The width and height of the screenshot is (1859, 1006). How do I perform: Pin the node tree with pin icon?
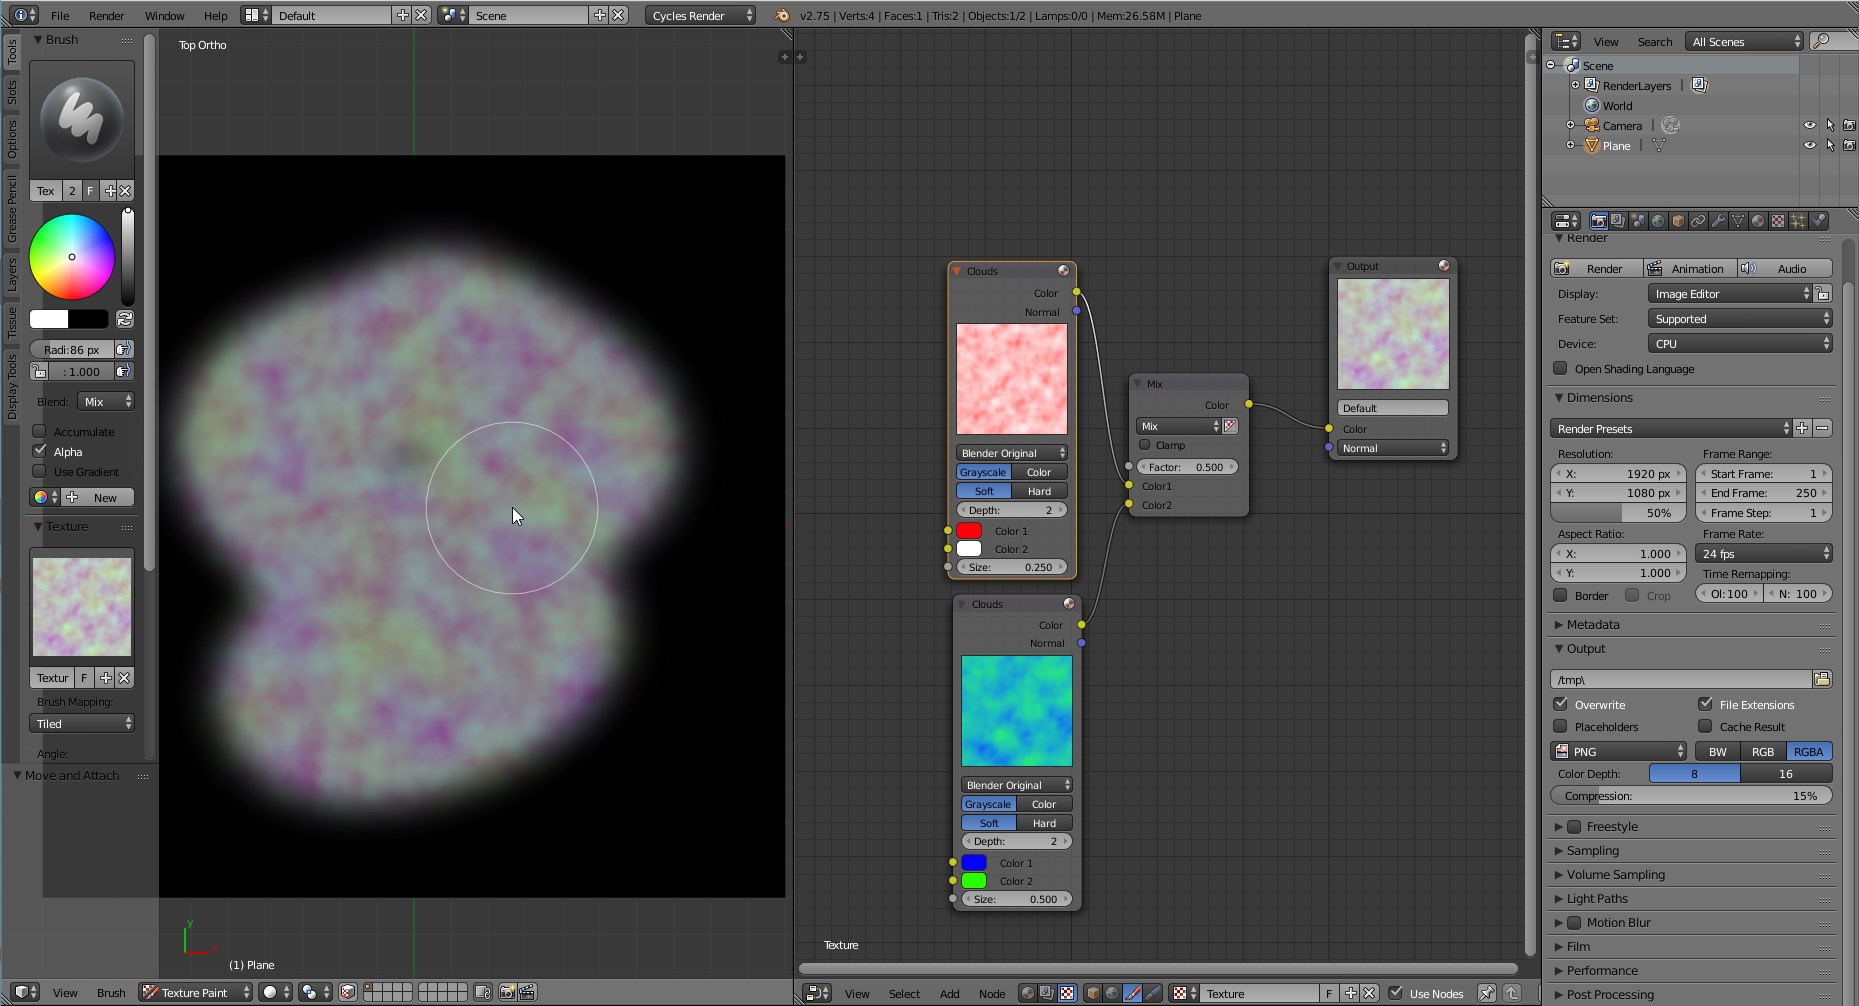pyautogui.click(x=1487, y=993)
